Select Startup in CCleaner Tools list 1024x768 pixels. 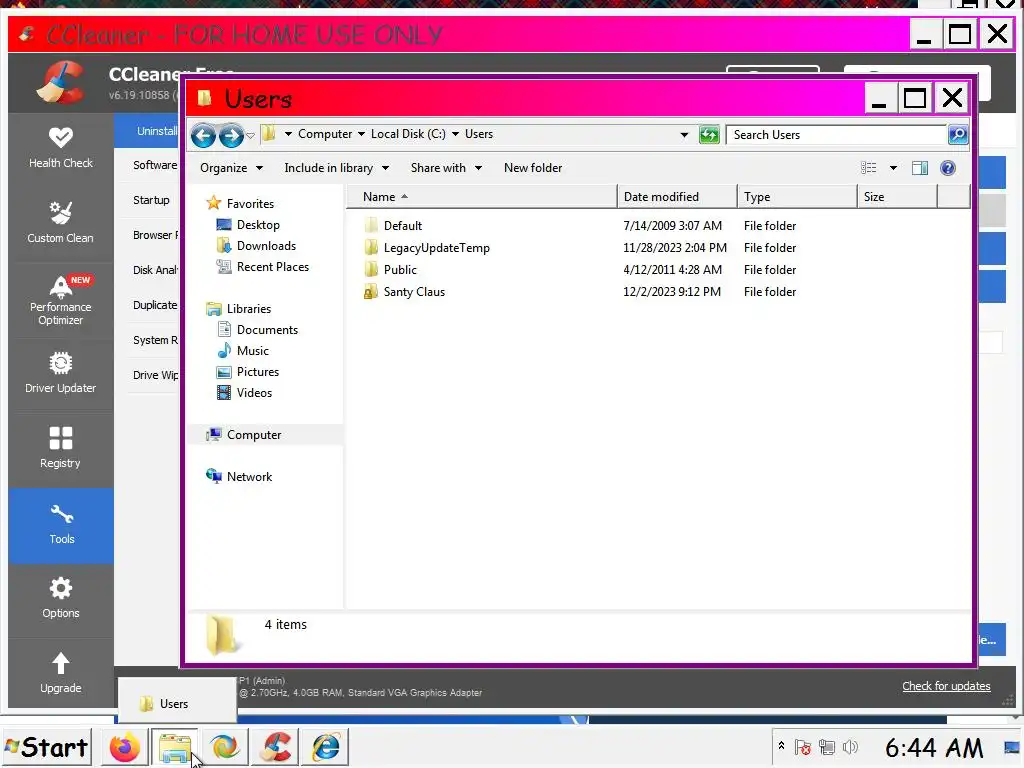(151, 200)
